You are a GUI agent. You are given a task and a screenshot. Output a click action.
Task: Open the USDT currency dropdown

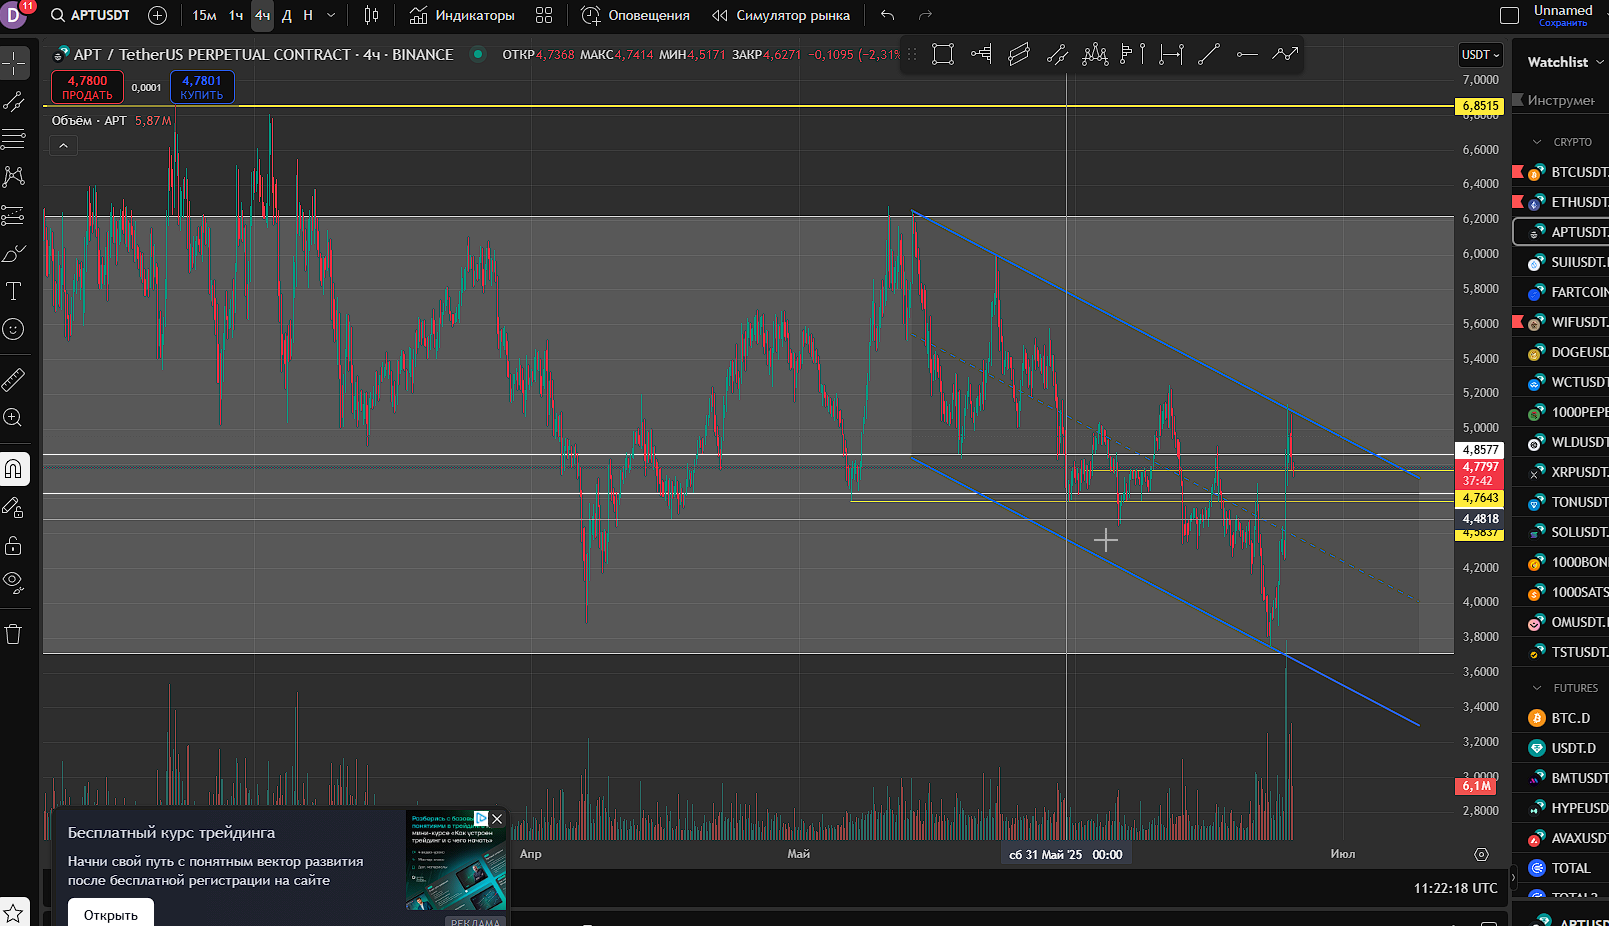[1480, 55]
